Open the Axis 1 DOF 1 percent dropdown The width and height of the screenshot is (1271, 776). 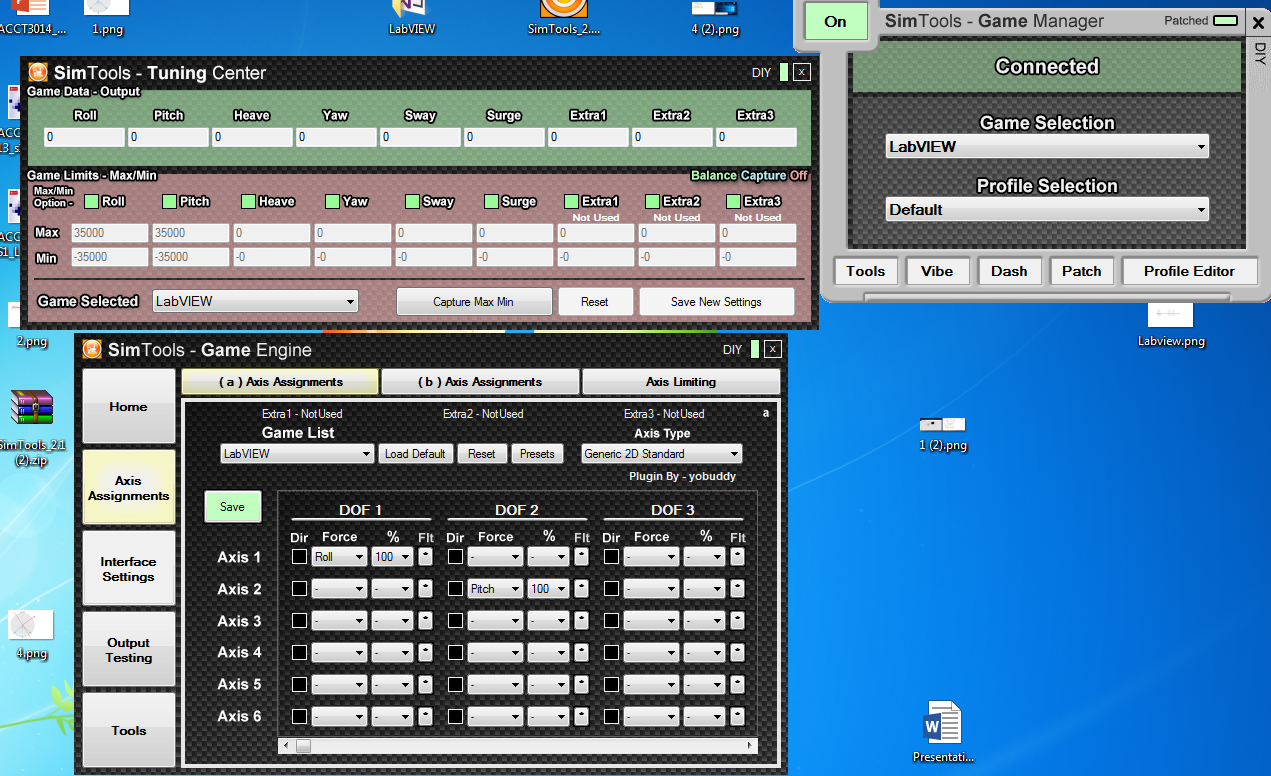click(392, 557)
